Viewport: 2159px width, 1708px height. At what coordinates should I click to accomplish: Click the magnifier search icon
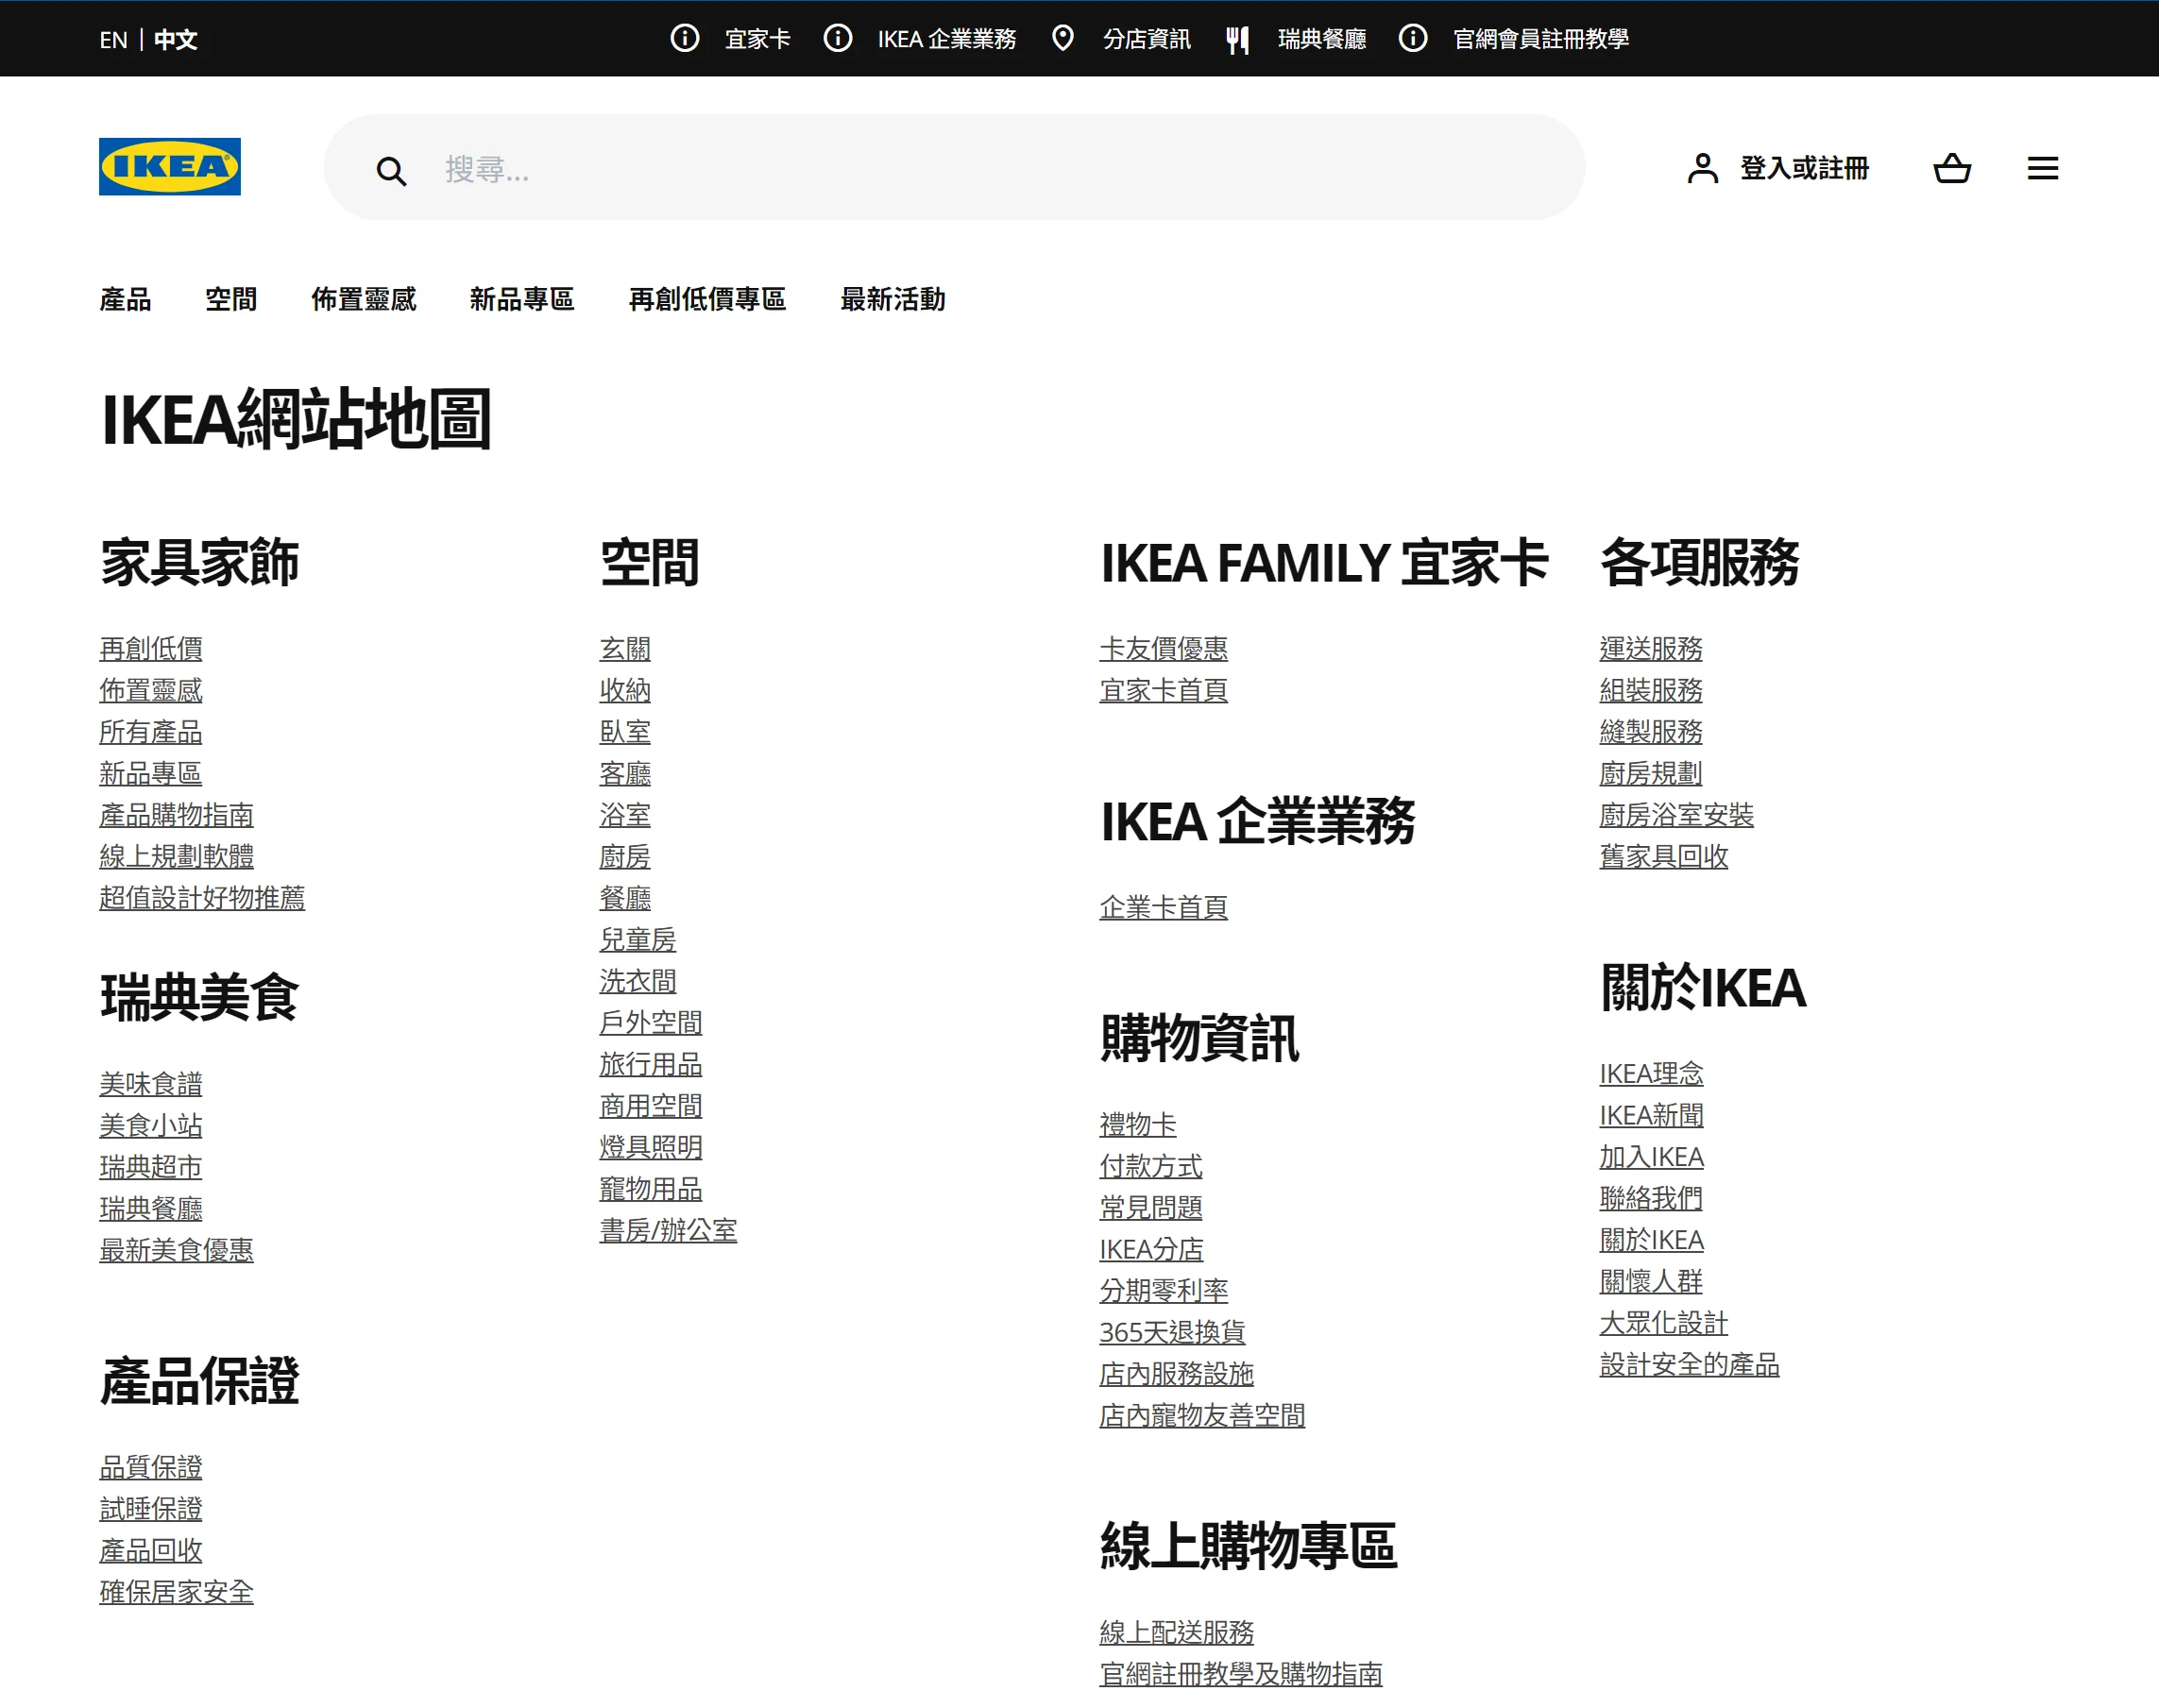tap(391, 171)
